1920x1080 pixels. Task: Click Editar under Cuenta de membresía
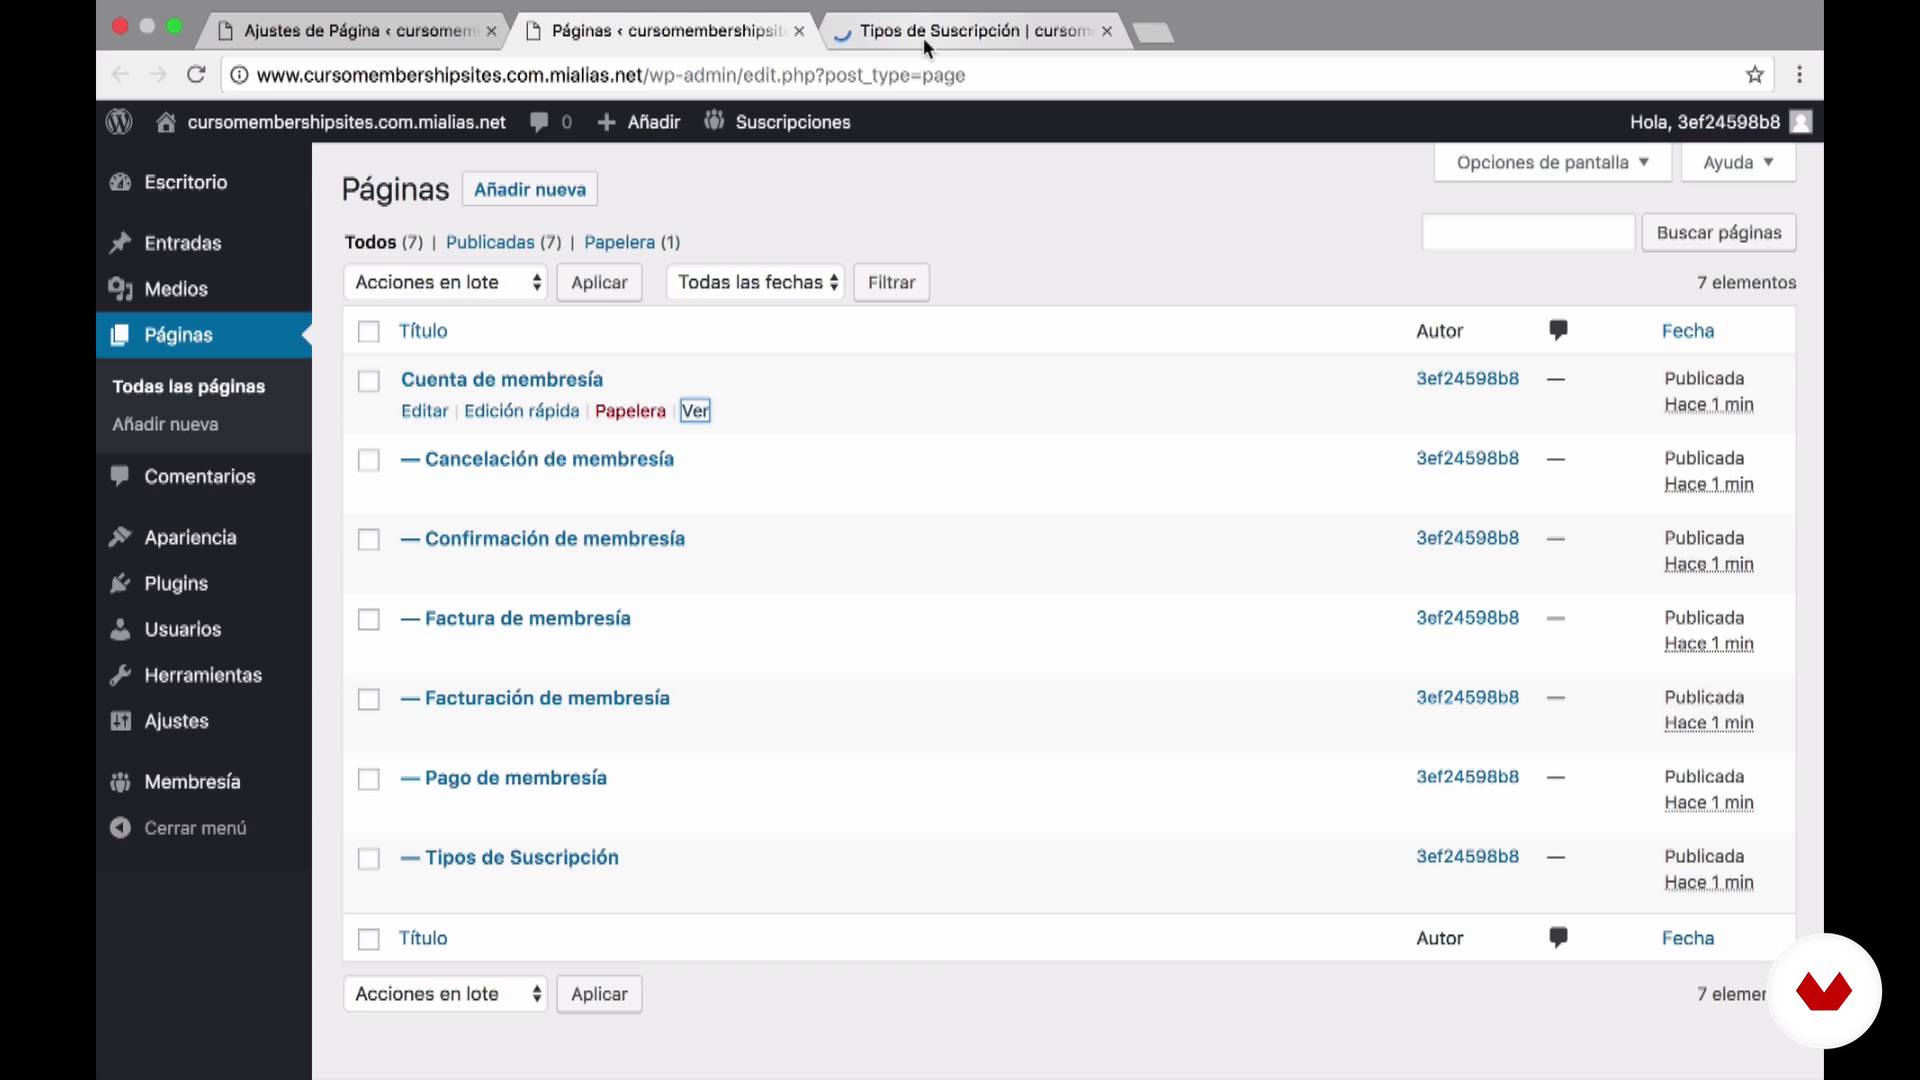point(424,411)
